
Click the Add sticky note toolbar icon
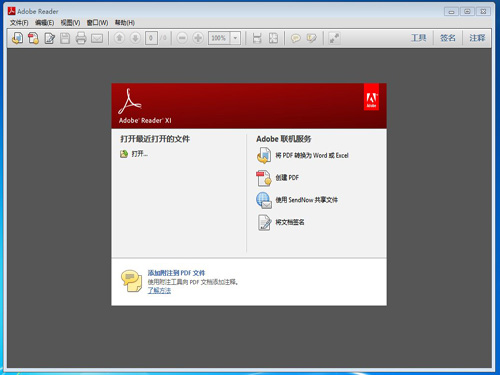pos(295,38)
